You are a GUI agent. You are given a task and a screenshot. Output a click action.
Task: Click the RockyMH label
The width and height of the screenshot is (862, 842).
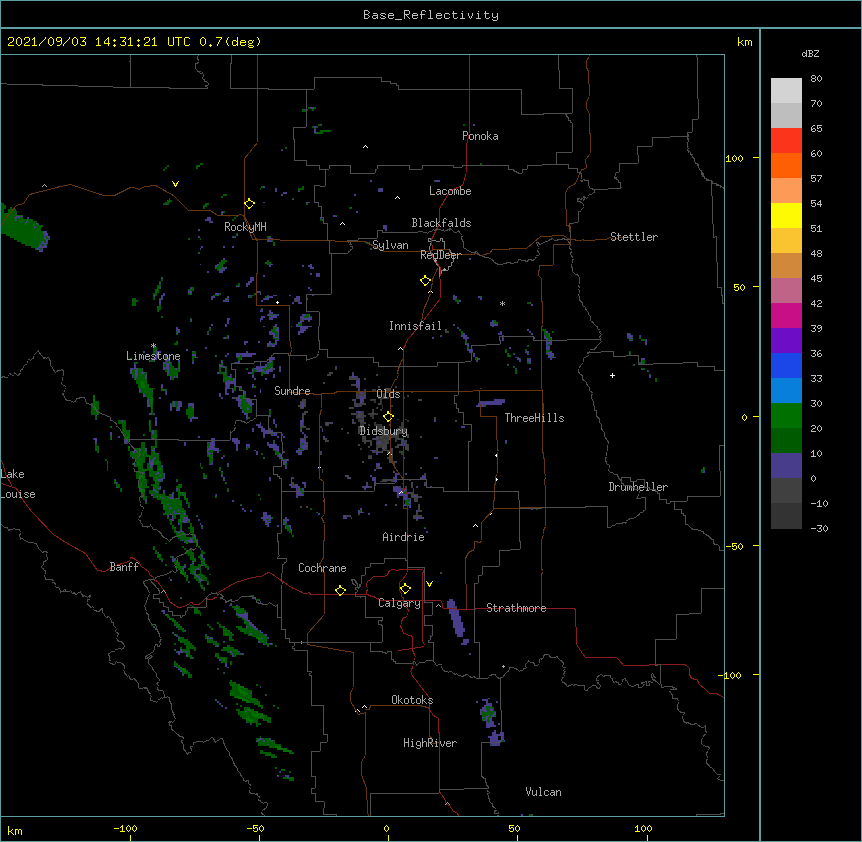245,226
